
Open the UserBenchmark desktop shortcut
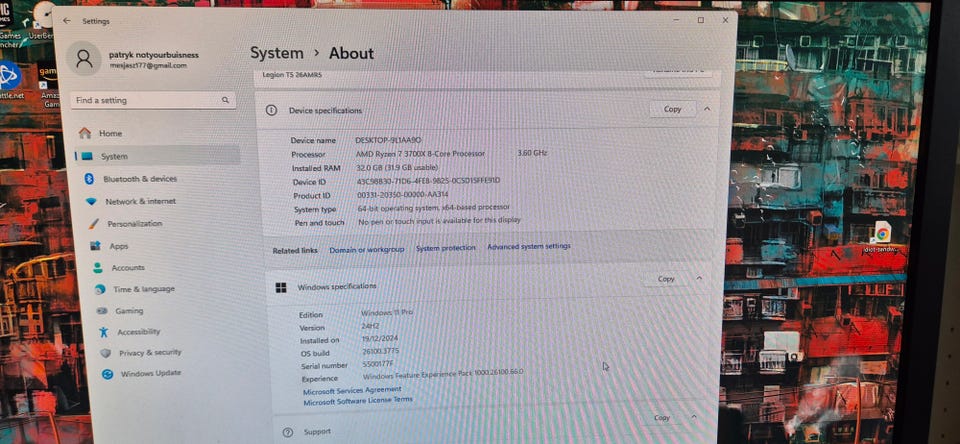[43, 19]
